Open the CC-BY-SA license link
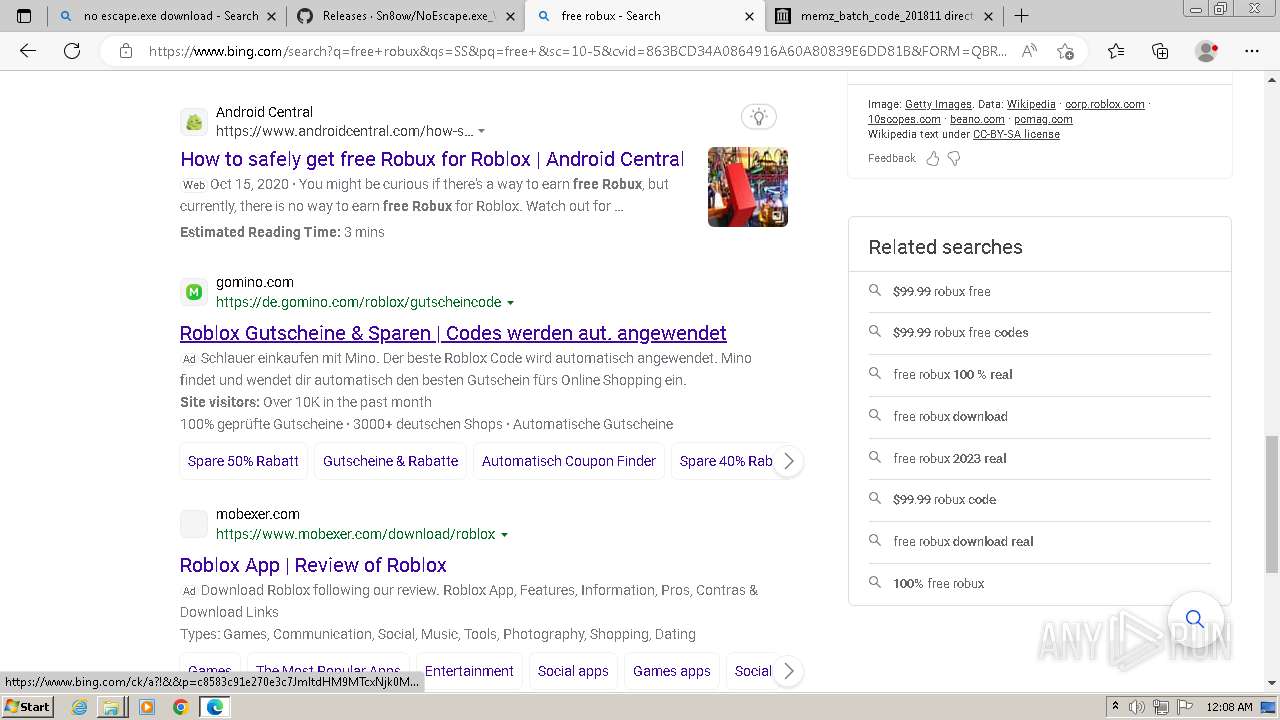1280x720 pixels. point(1016,134)
